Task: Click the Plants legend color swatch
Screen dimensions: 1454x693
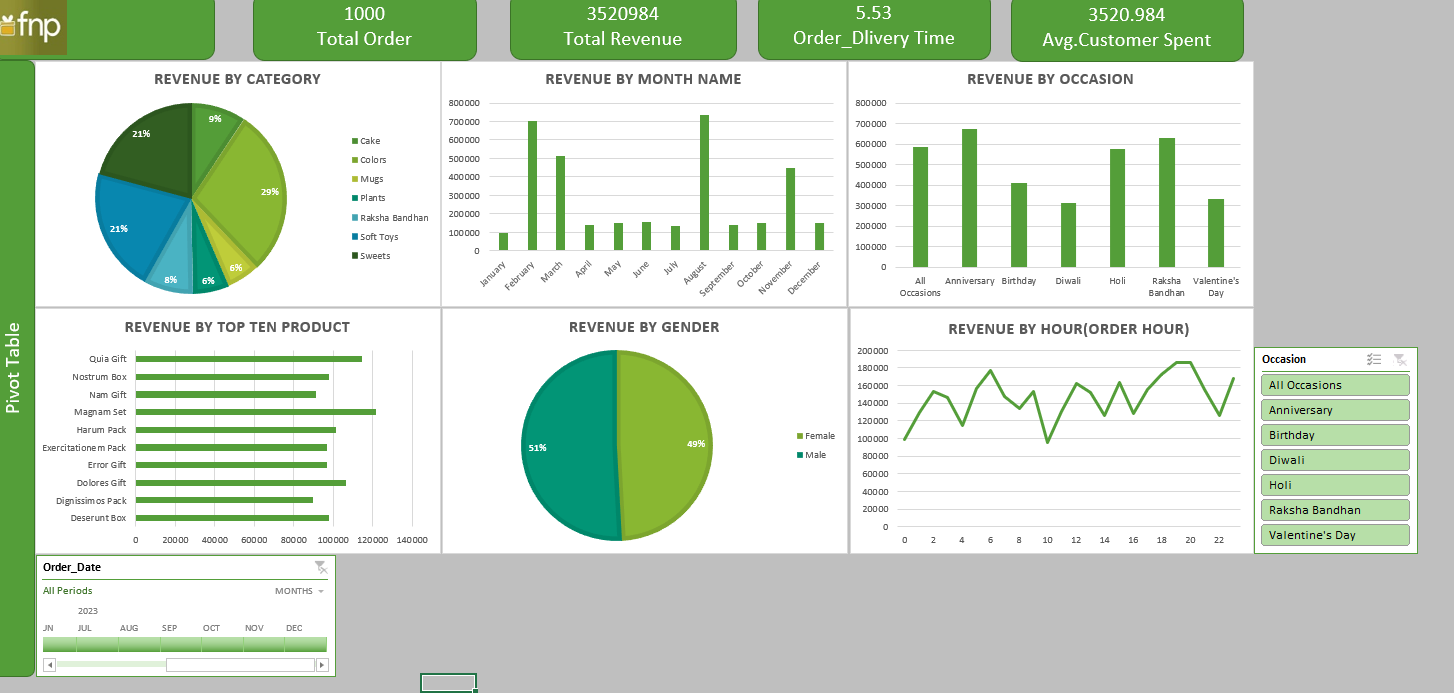Action: click(x=354, y=198)
